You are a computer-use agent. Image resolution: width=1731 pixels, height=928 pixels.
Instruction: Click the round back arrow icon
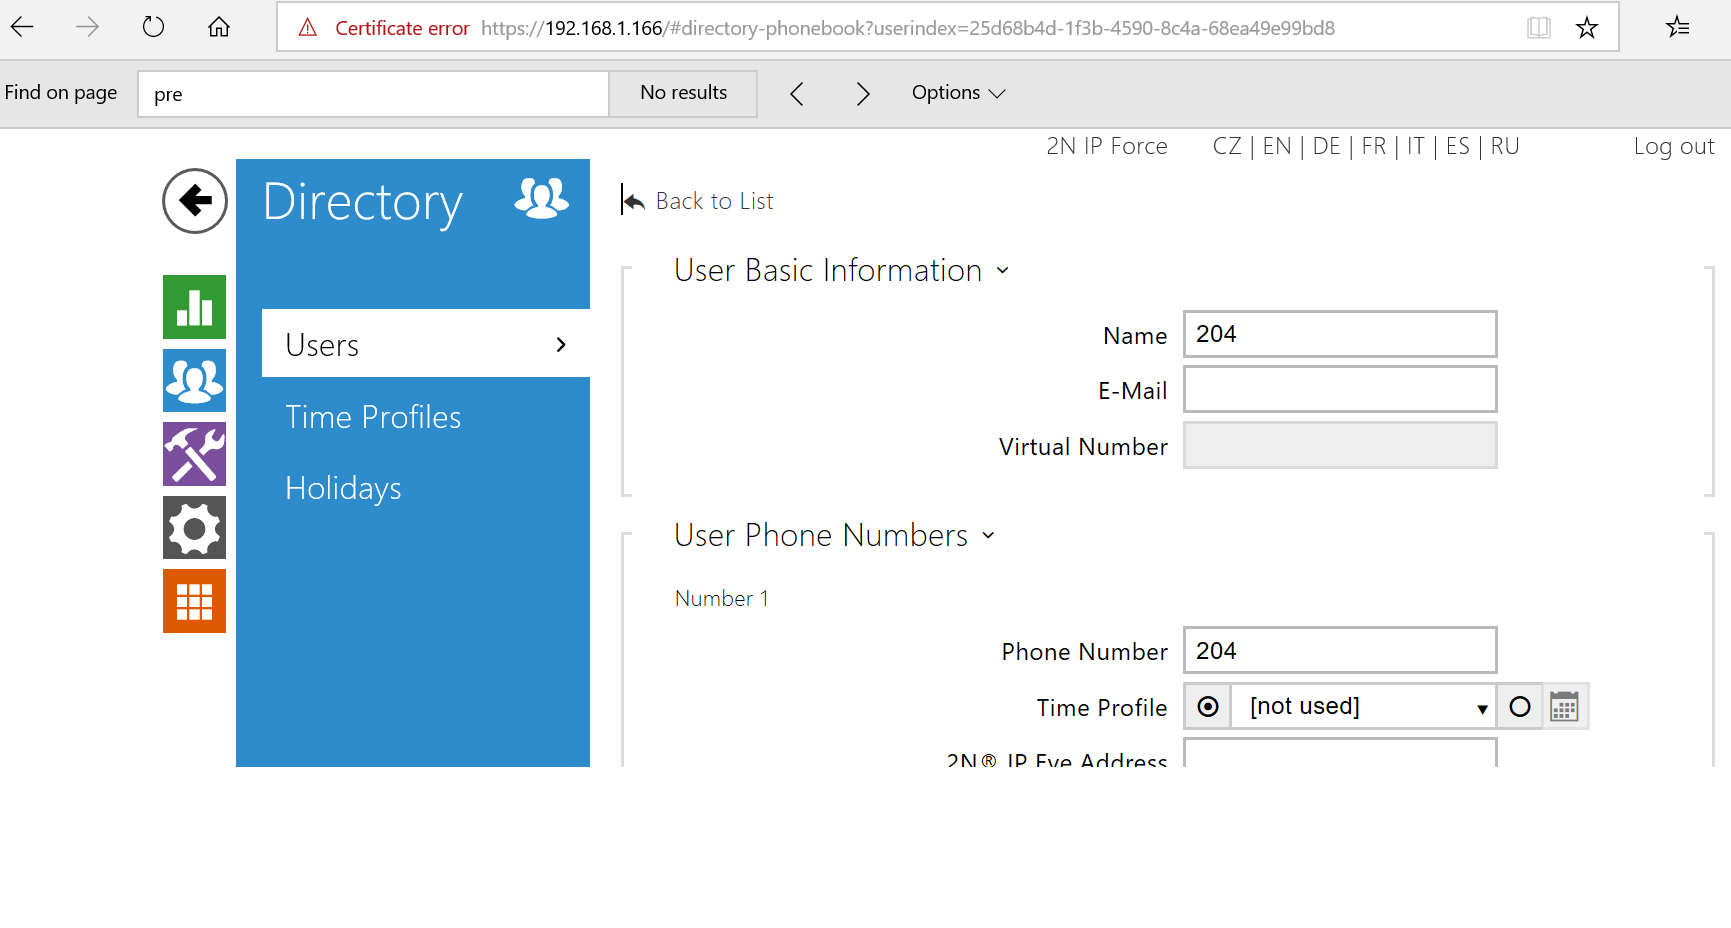195,201
